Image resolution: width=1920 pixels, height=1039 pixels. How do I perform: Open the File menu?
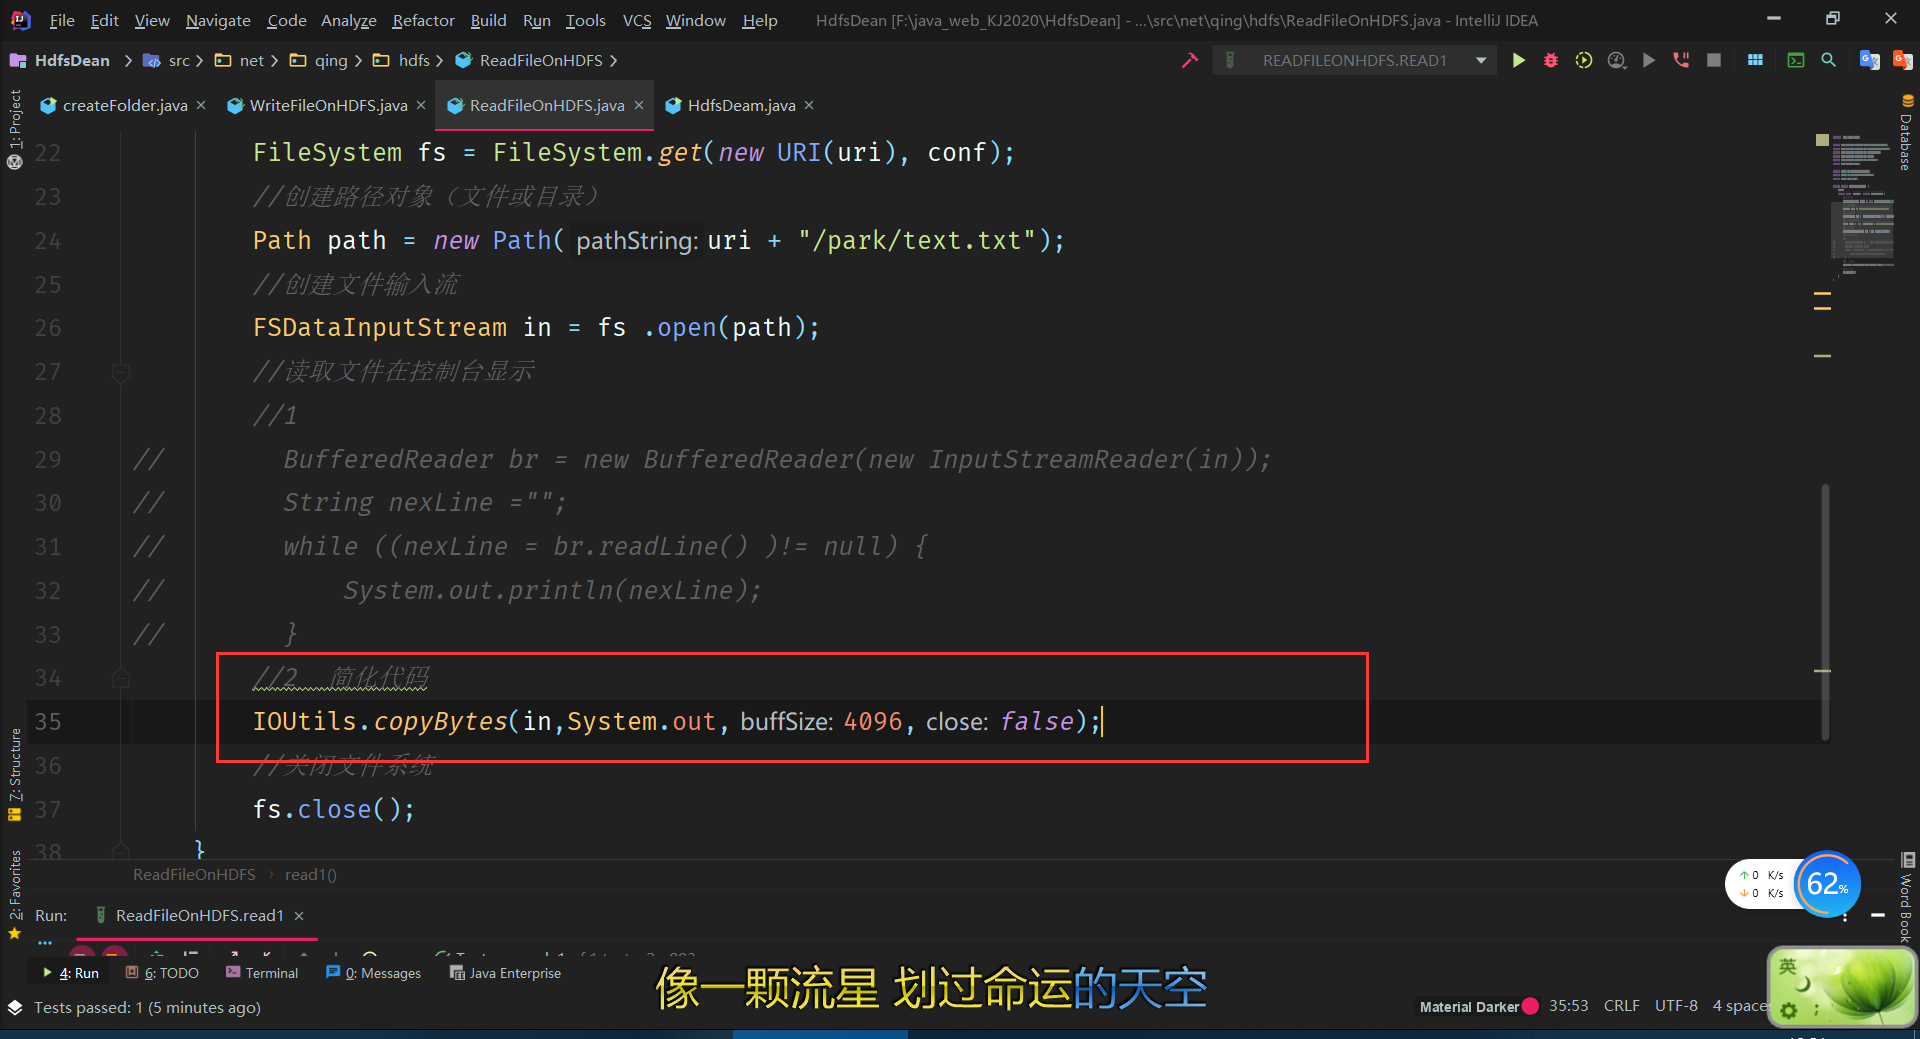click(62, 20)
